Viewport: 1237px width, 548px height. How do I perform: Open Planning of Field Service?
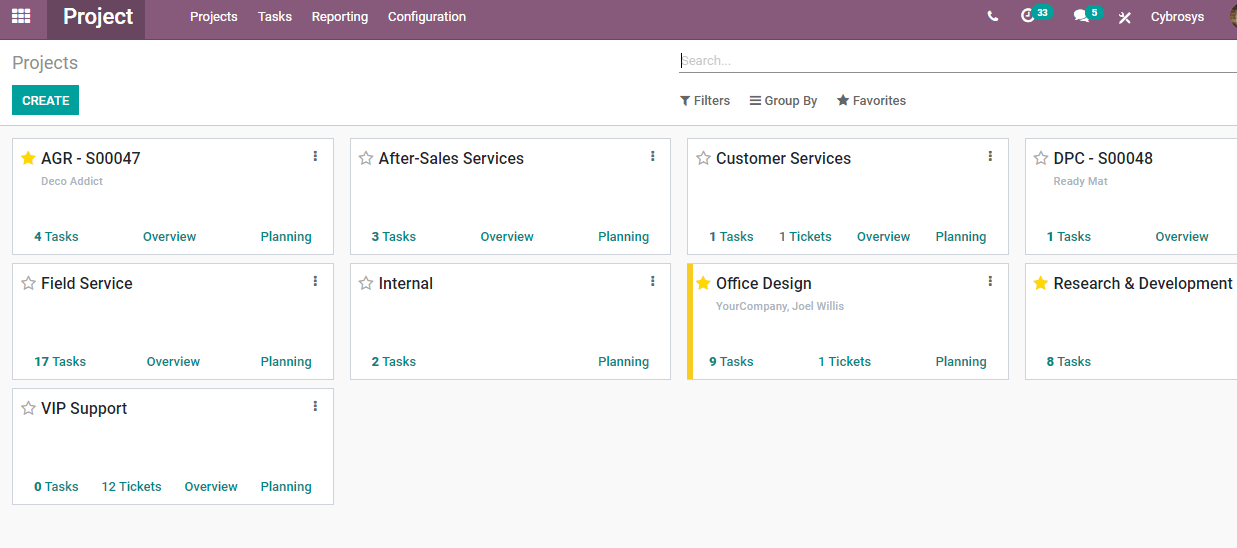pos(286,362)
